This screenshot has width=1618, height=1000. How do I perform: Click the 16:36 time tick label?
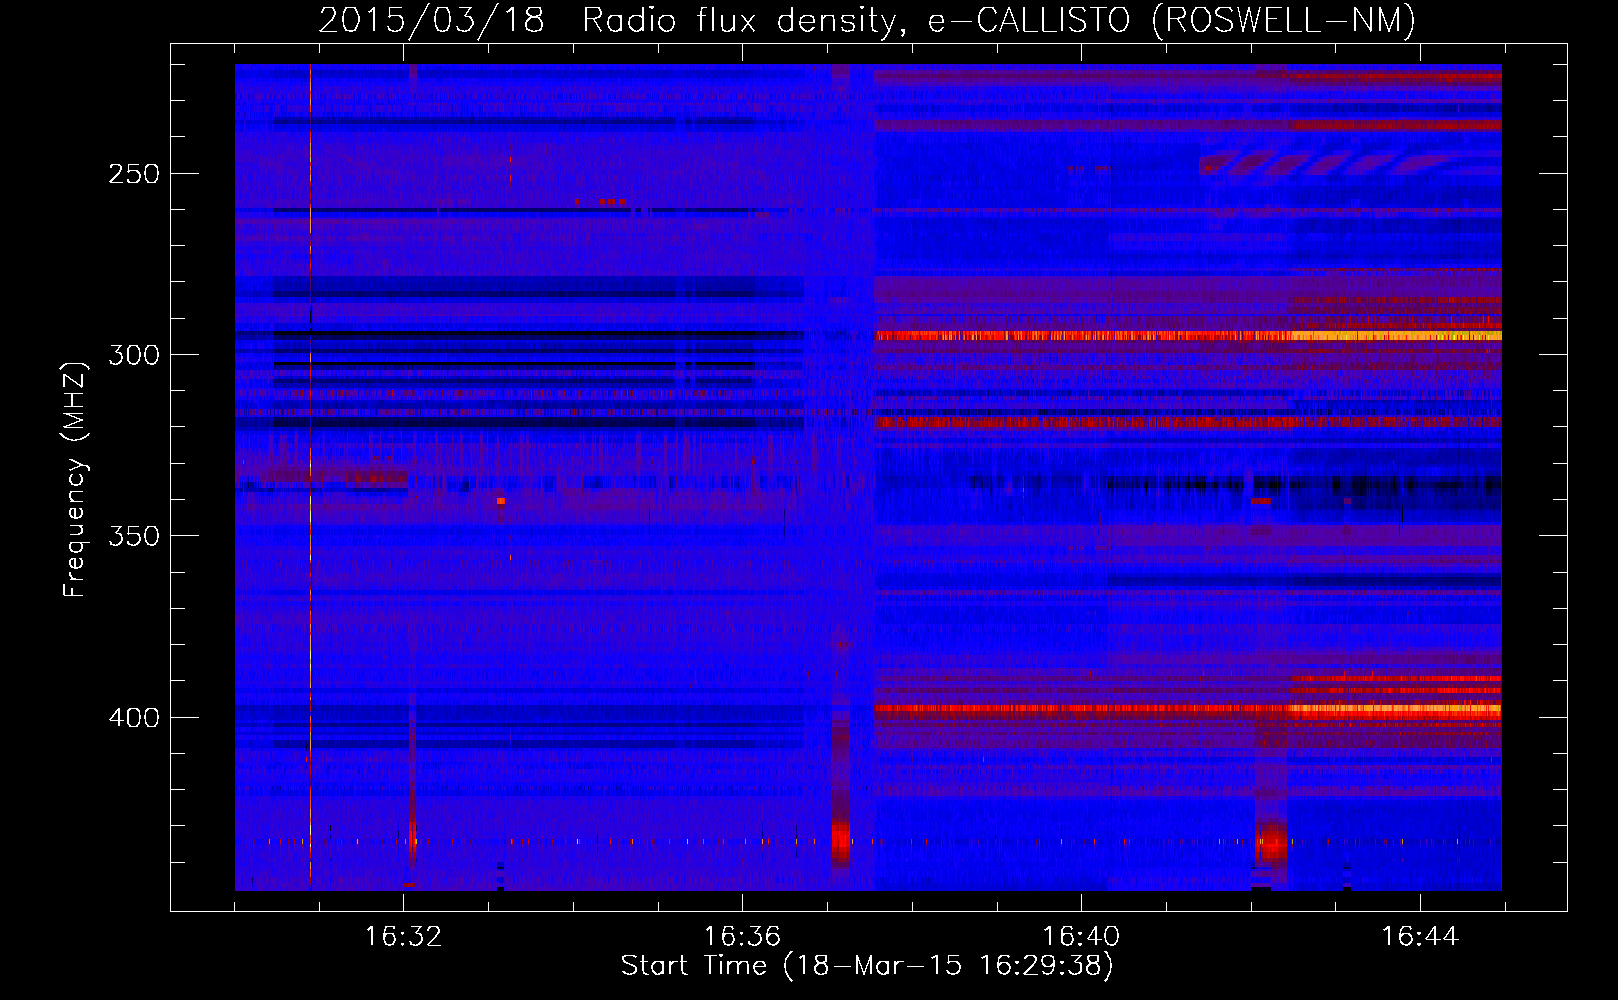pyautogui.click(x=742, y=936)
